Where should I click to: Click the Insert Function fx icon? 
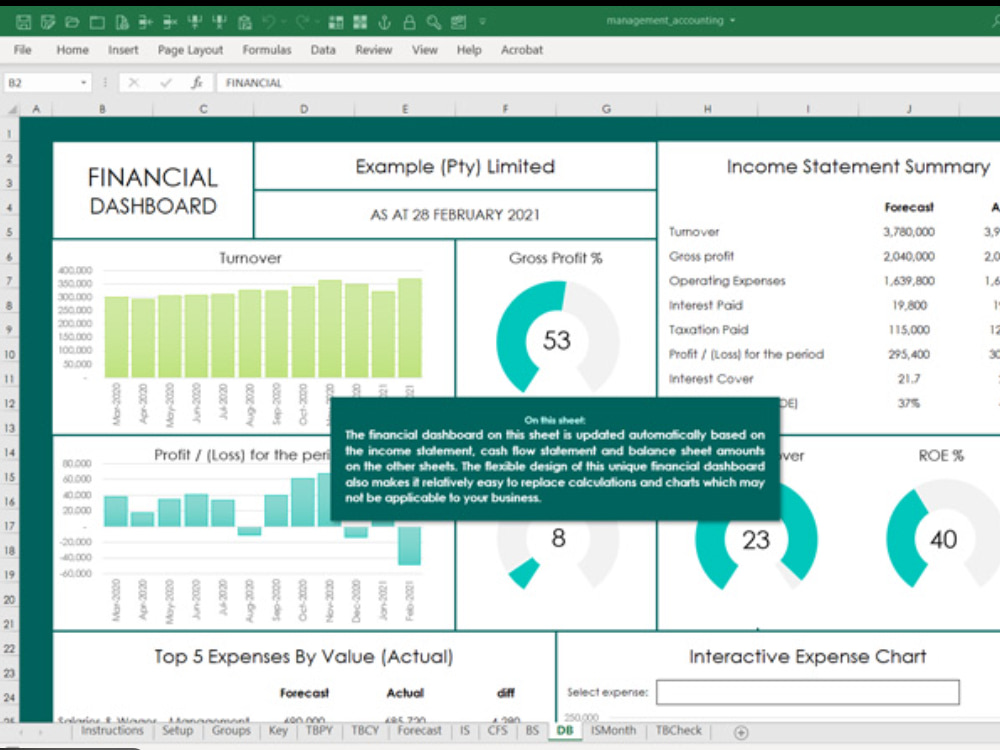(x=197, y=83)
